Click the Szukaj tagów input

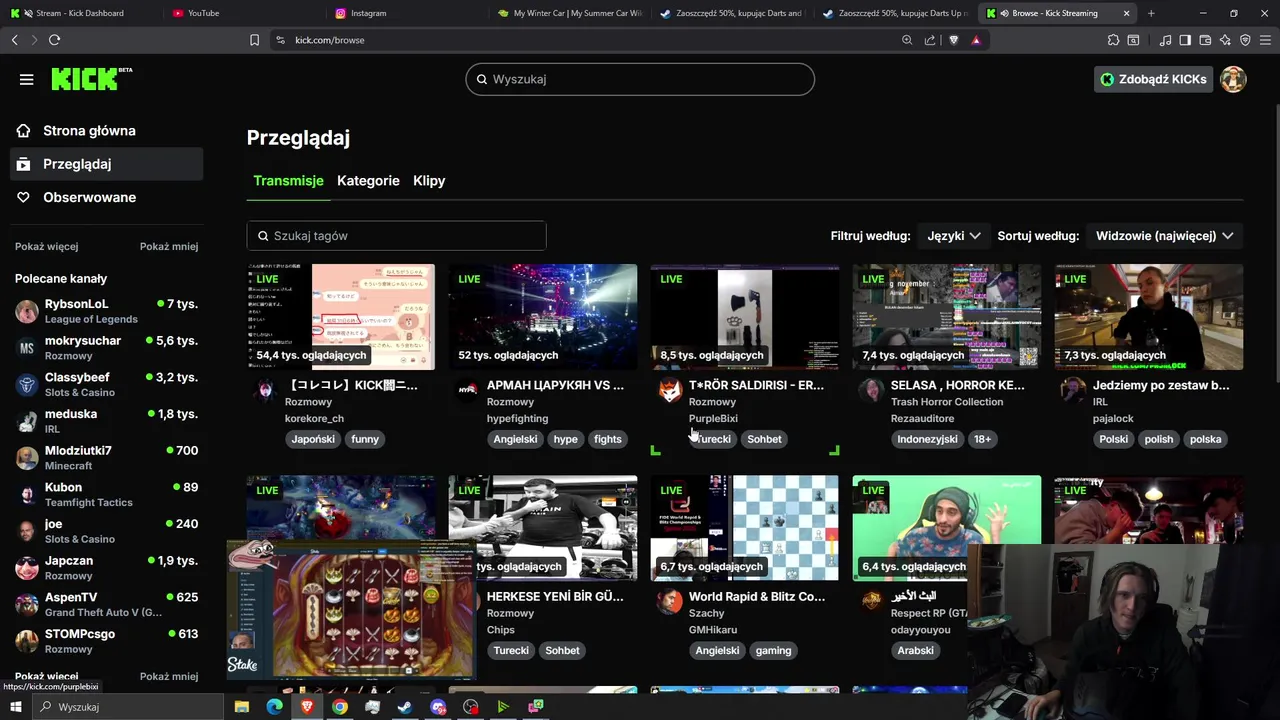(x=396, y=236)
